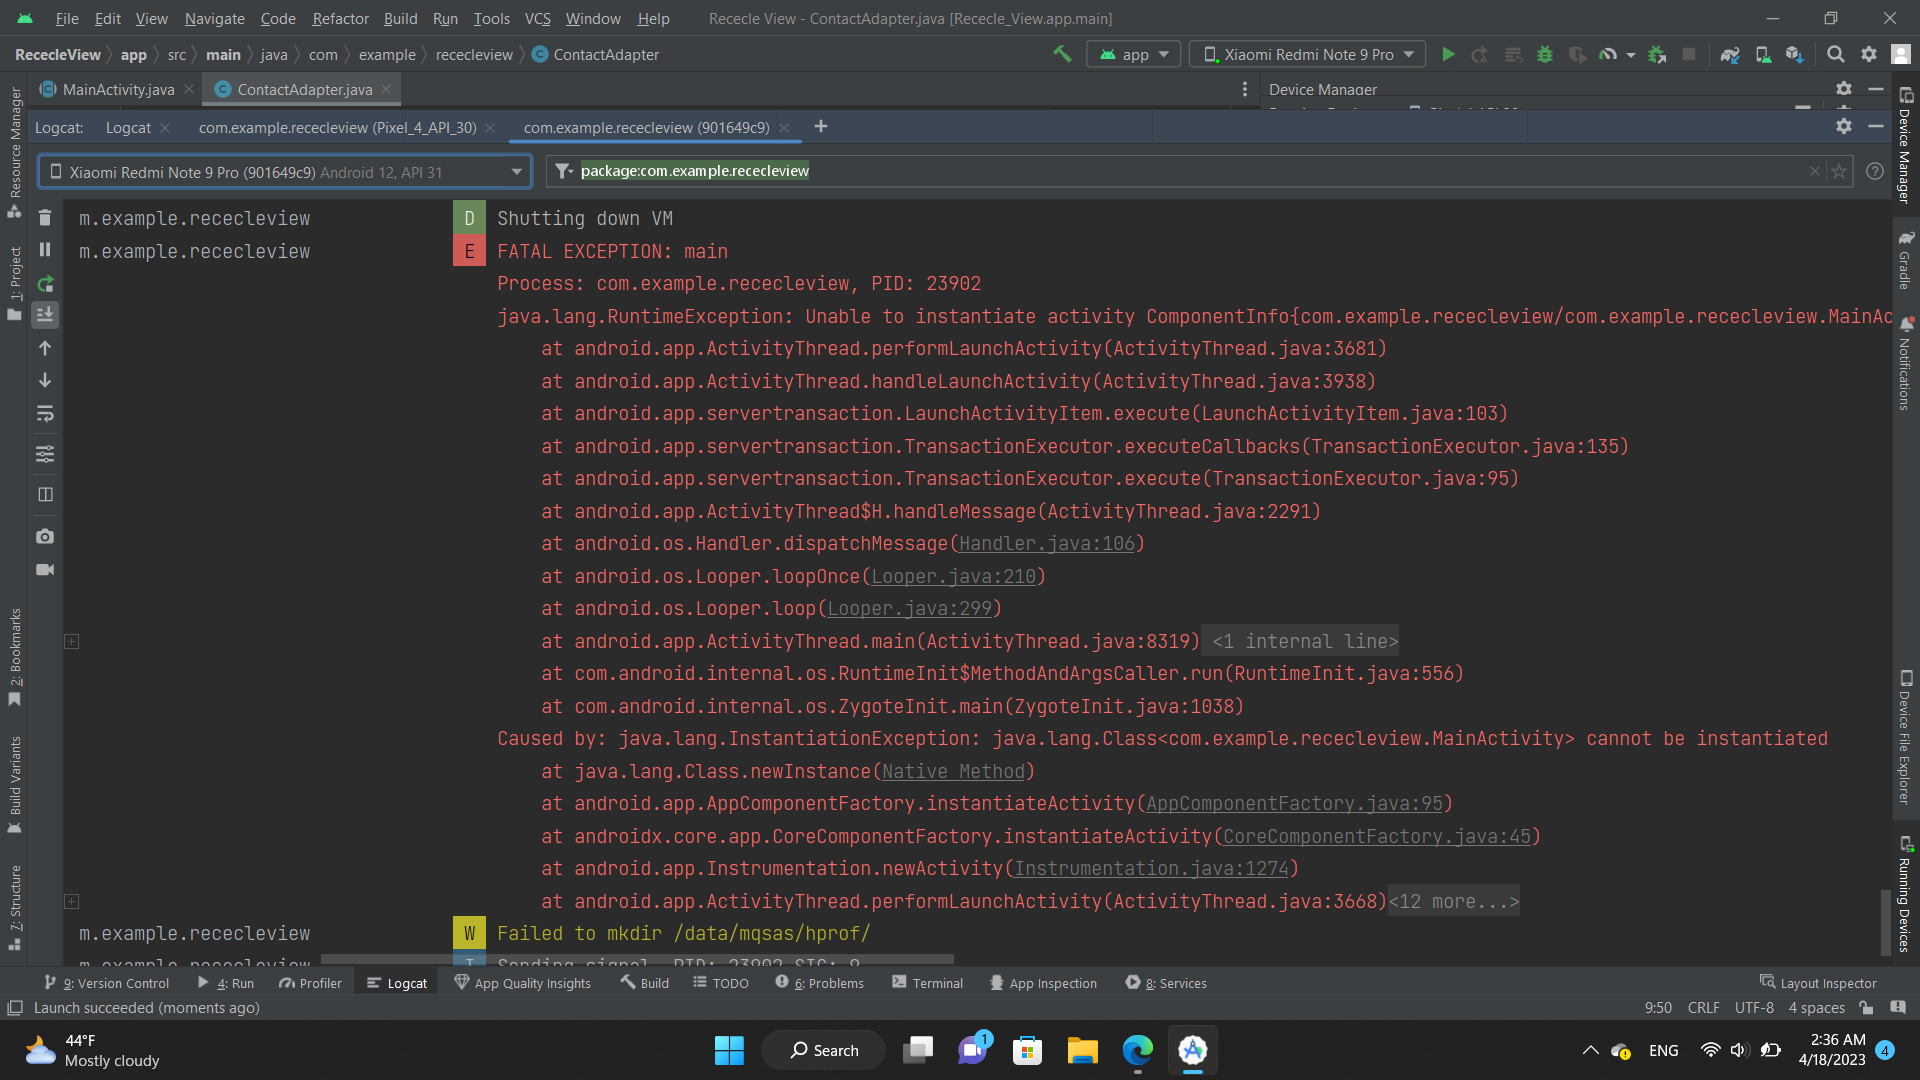Open the VCS menu

tap(538, 18)
